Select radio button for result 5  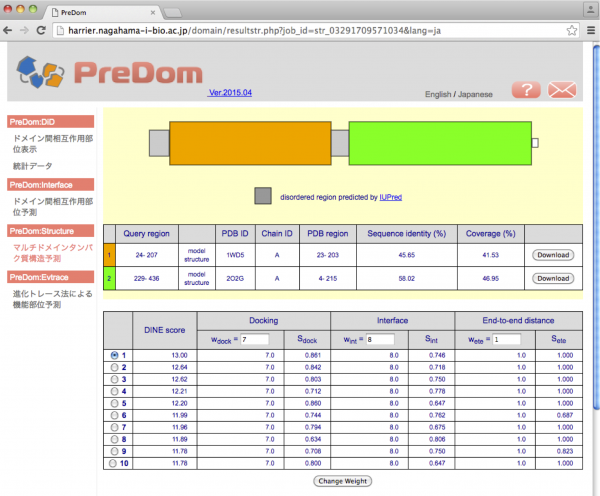tap(115, 400)
